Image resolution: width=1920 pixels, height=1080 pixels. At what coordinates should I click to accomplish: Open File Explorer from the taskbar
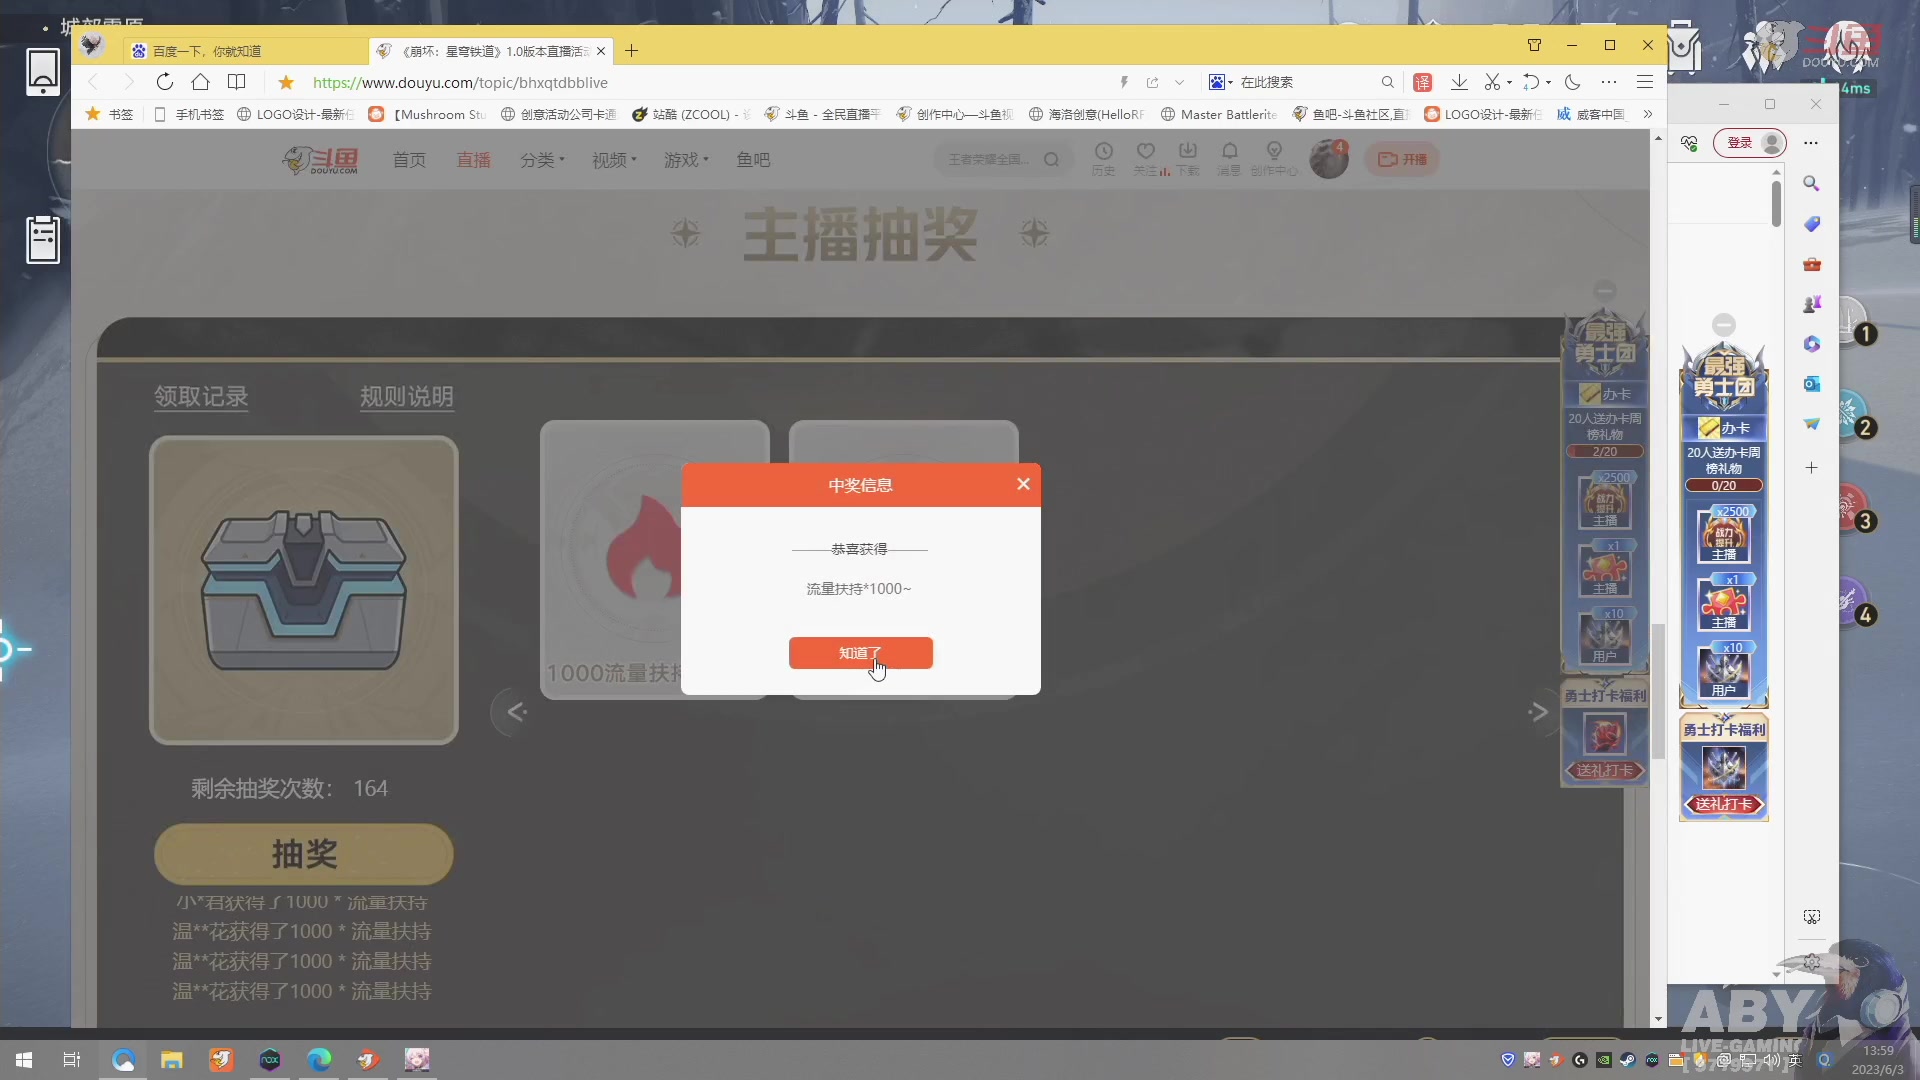click(172, 1059)
